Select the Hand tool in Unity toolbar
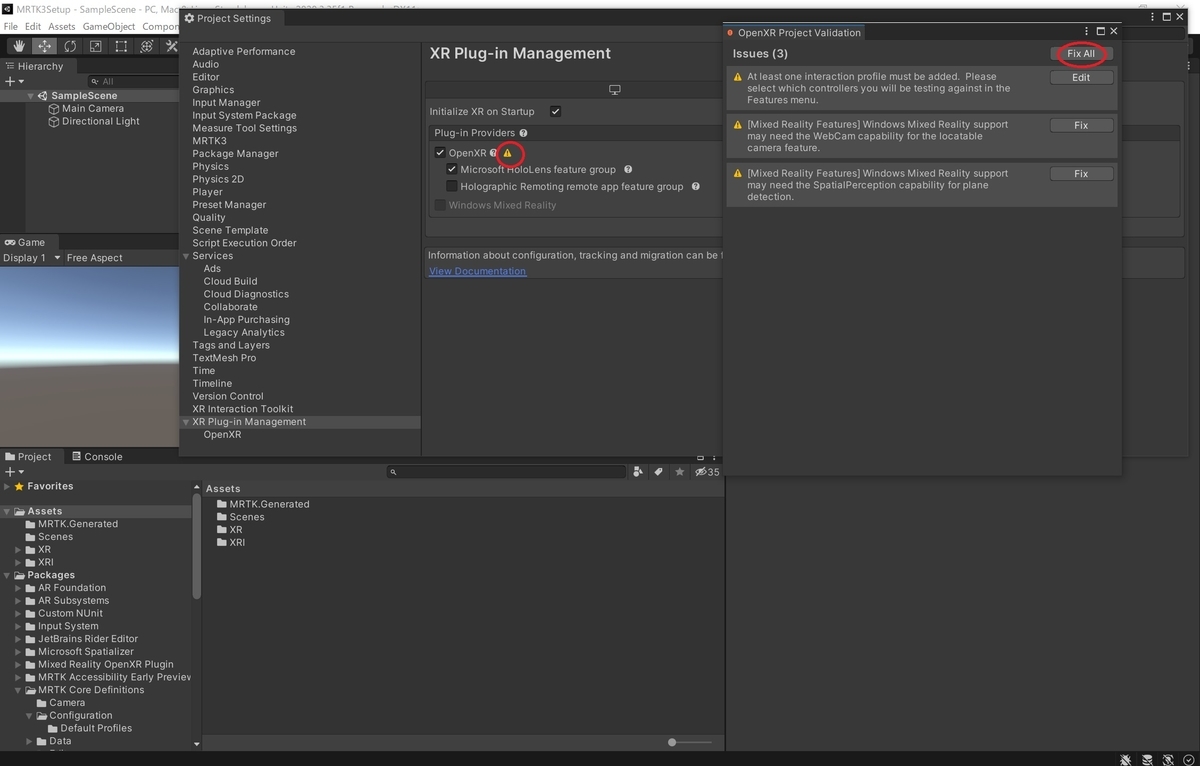The width and height of the screenshot is (1200, 766). point(19,46)
